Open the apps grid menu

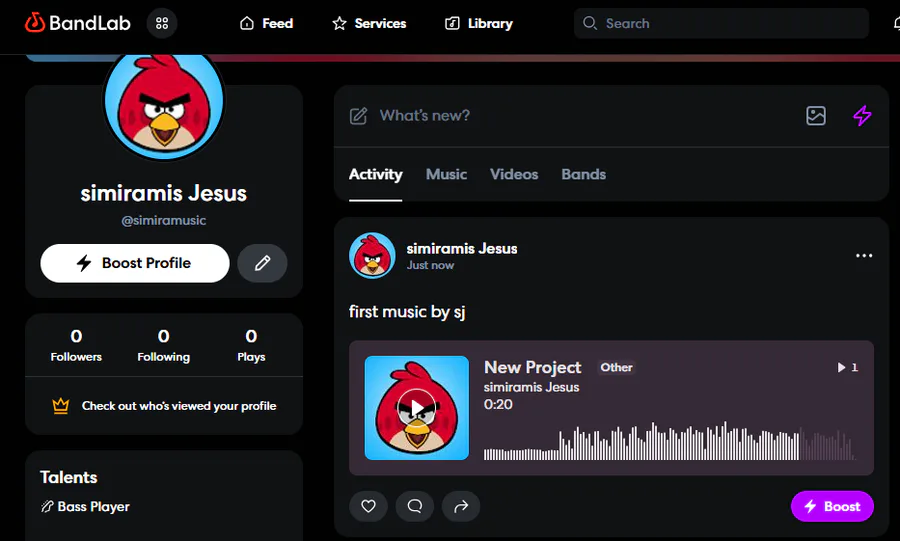click(162, 23)
